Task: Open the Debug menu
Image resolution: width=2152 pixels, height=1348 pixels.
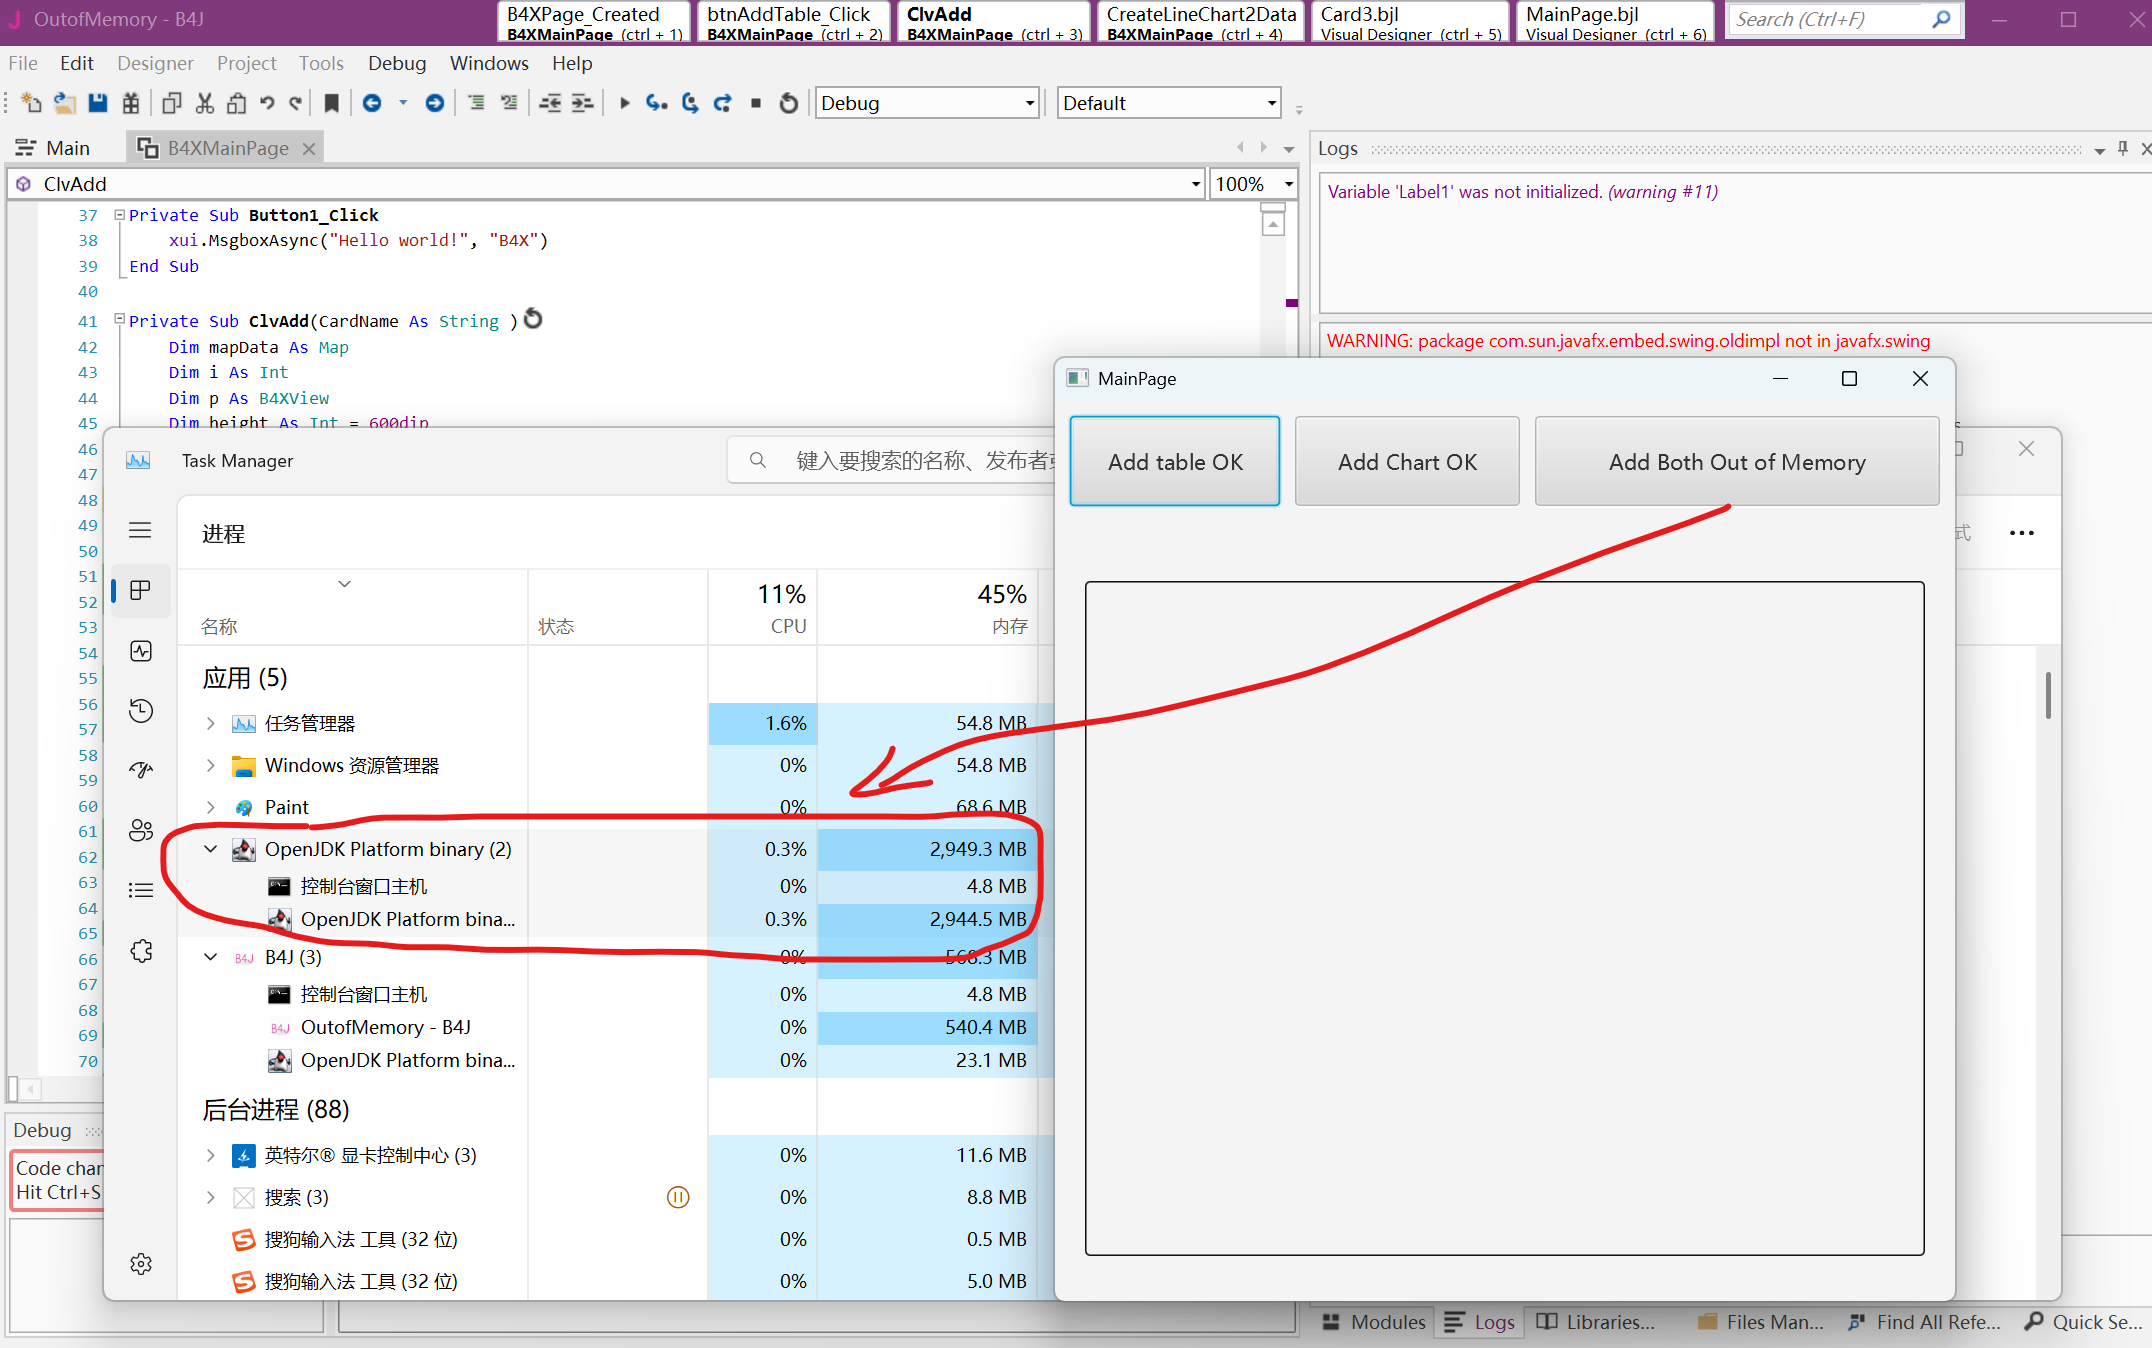Action: pos(396,63)
